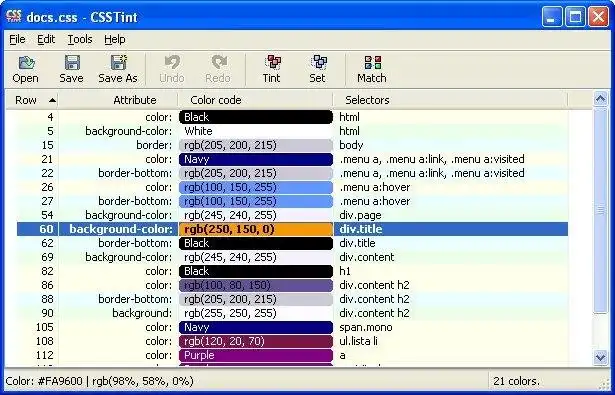Click row number 108
Image resolution: width=615 pixels, height=395 pixels.
coord(44,341)
